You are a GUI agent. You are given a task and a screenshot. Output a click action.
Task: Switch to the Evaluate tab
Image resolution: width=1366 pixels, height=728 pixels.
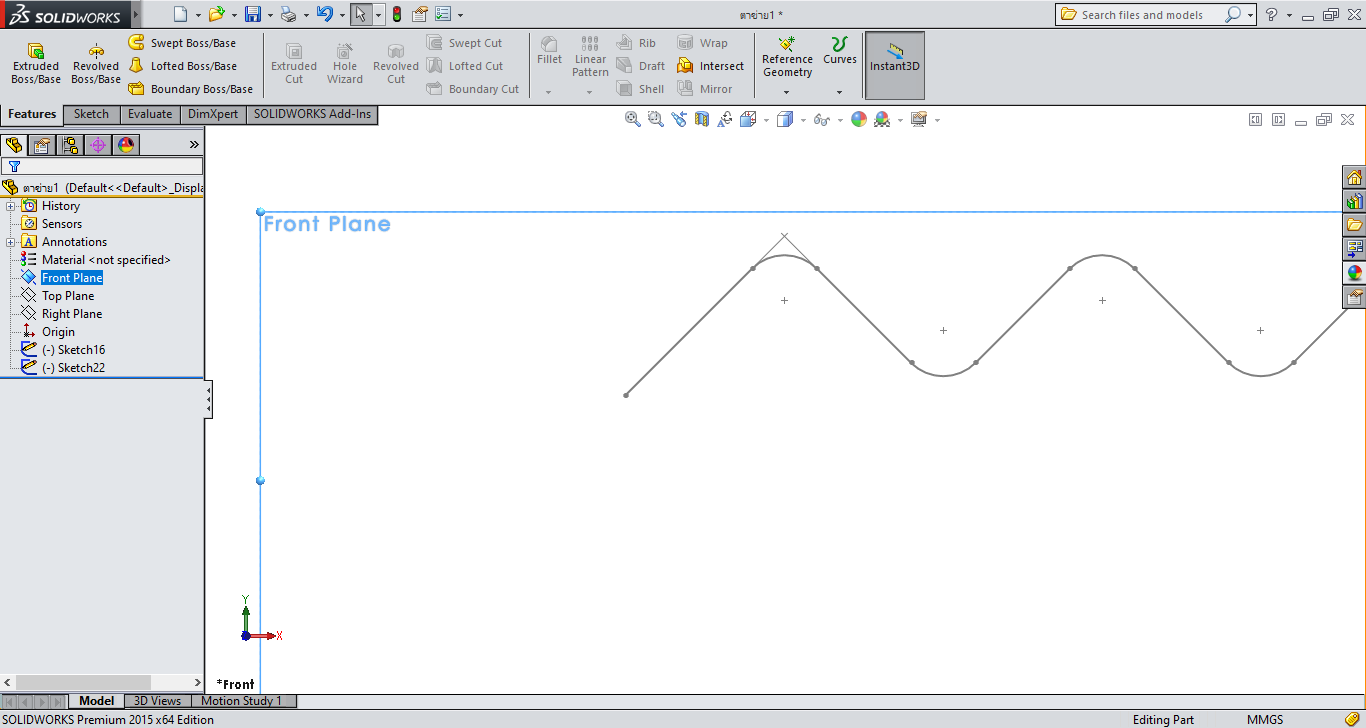[x=150, y=114]
